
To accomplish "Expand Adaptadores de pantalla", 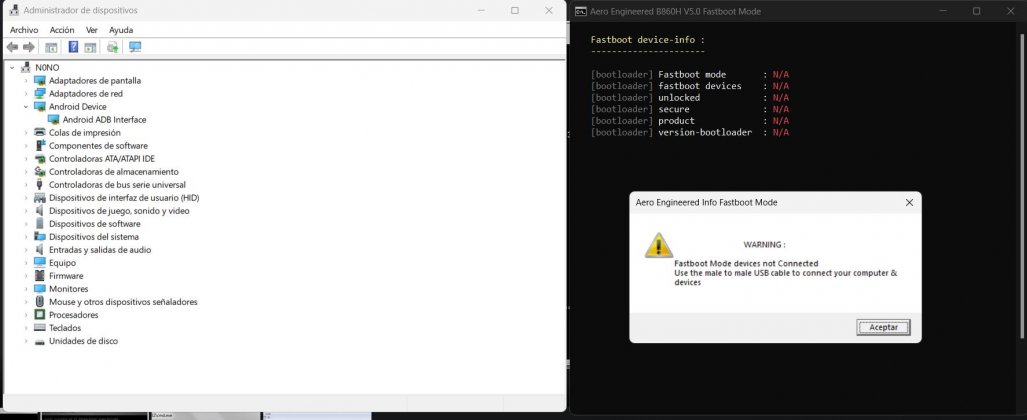I will pos(26,81).
